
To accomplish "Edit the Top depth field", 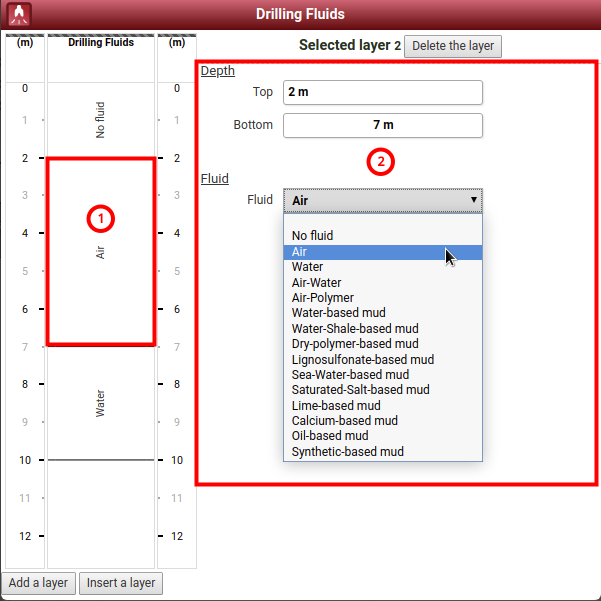I will pyautogui.click(x=382, y=92).
